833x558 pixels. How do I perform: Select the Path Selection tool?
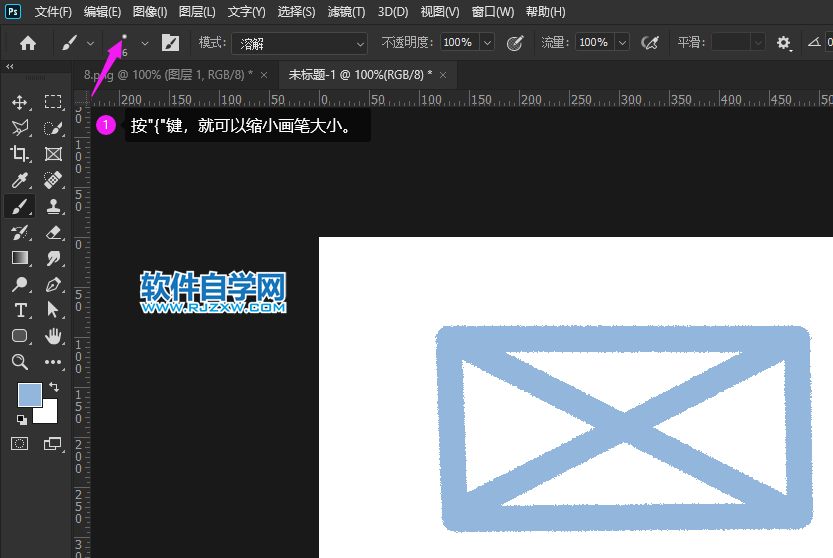(53, 310)
